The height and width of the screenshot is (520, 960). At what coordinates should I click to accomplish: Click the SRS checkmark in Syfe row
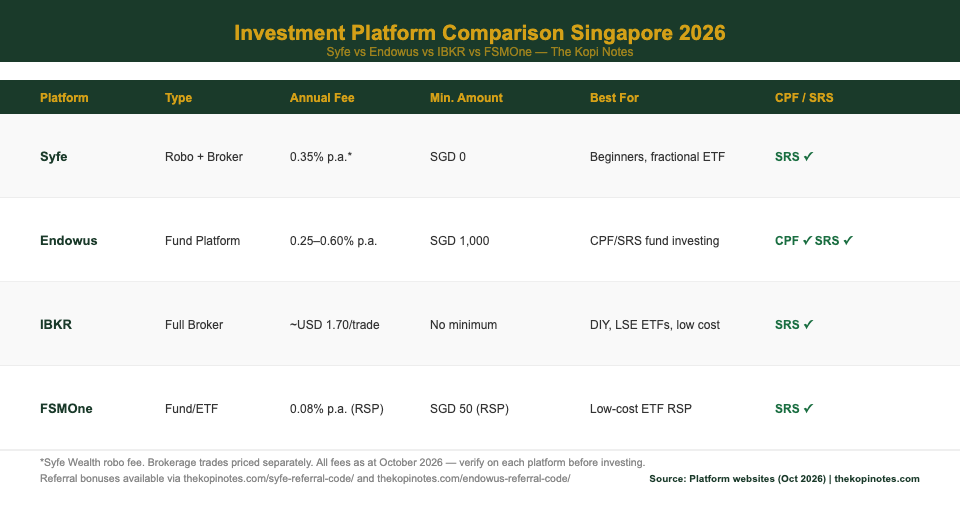[x=794, y=157]
